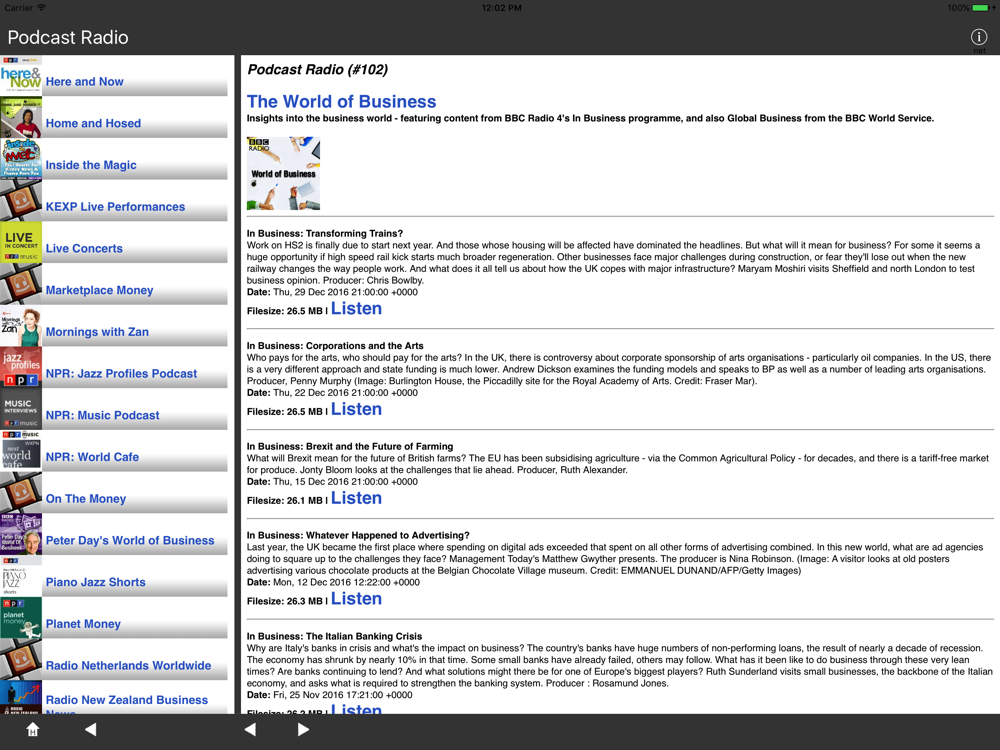Tap the Marketplace Money headphone icon
The width and height of the screenshot is (1000, 750).
[x=21, y=284]
